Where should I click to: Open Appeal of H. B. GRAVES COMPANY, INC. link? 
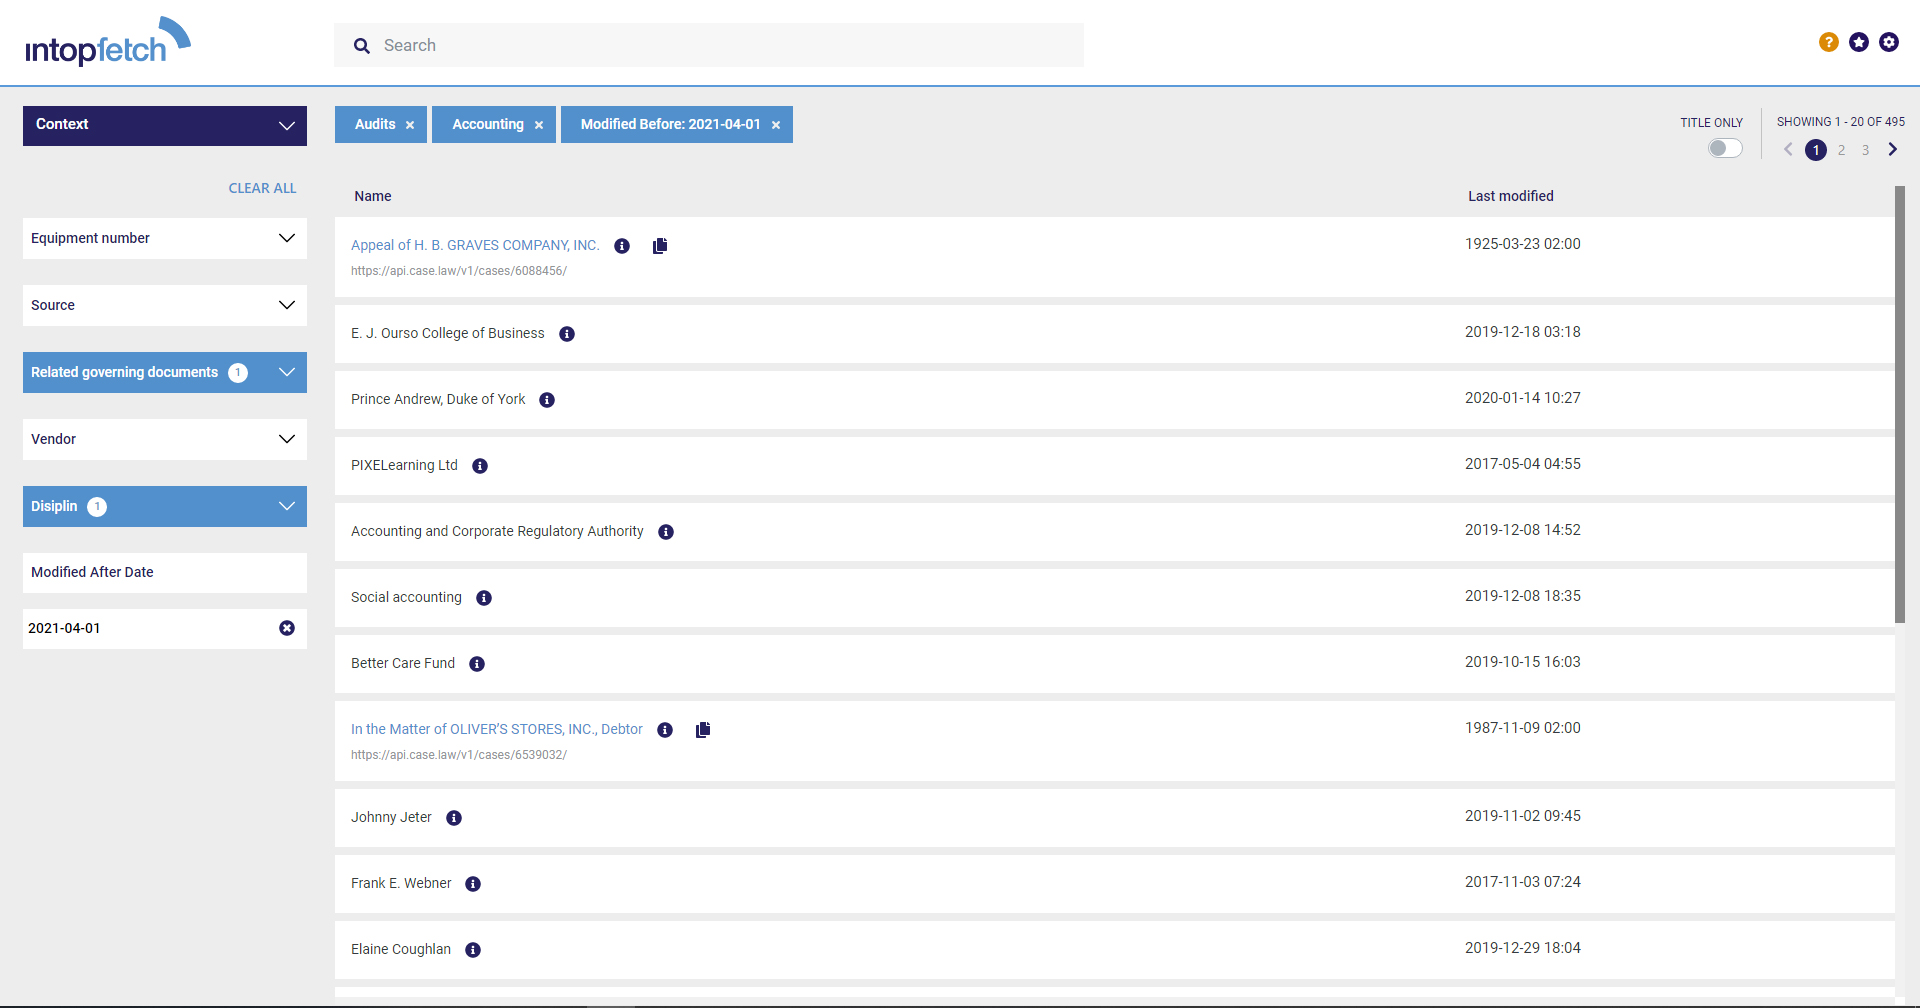coord(475,245)
